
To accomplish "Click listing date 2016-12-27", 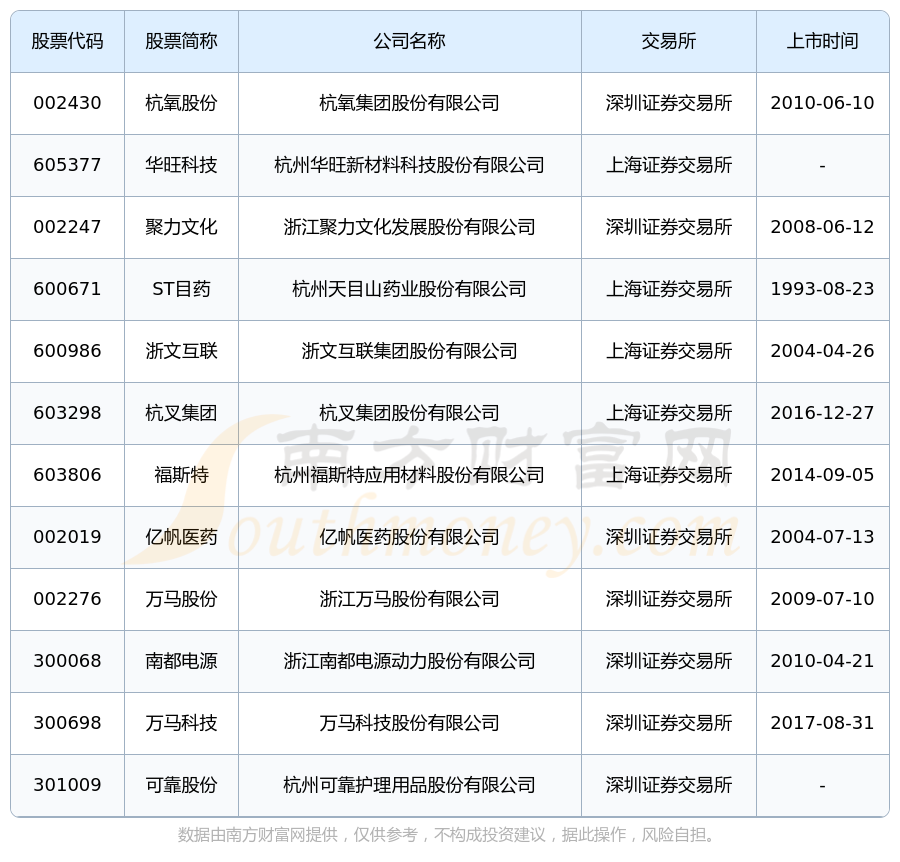I will 823,413.
